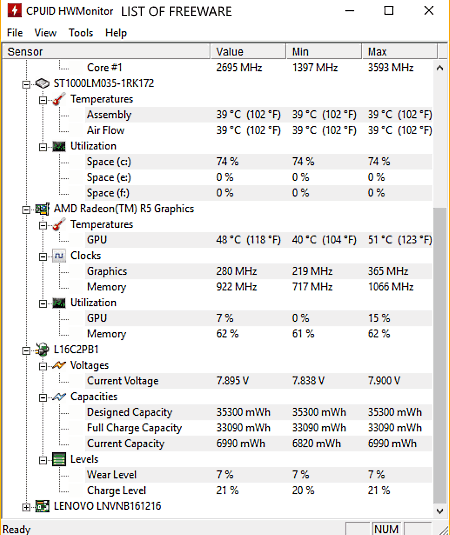Click the vertical scrollbar thumb
Image resolution: width=450 pixels, height=535 pixels.
pos(440,355)
